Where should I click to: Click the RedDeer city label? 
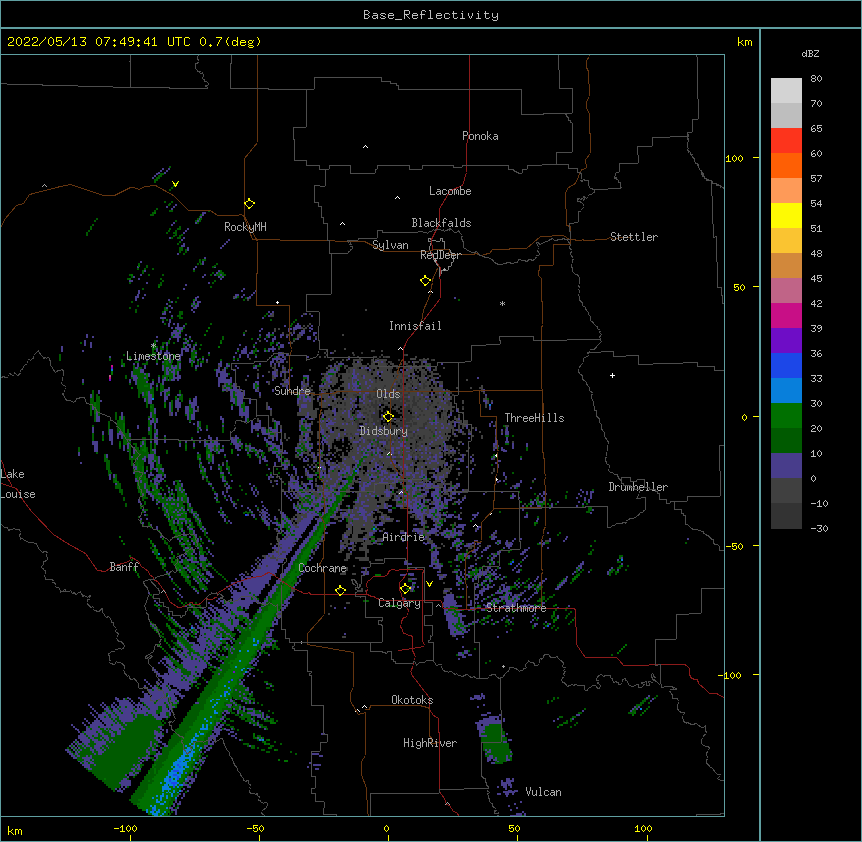point(440,255)
